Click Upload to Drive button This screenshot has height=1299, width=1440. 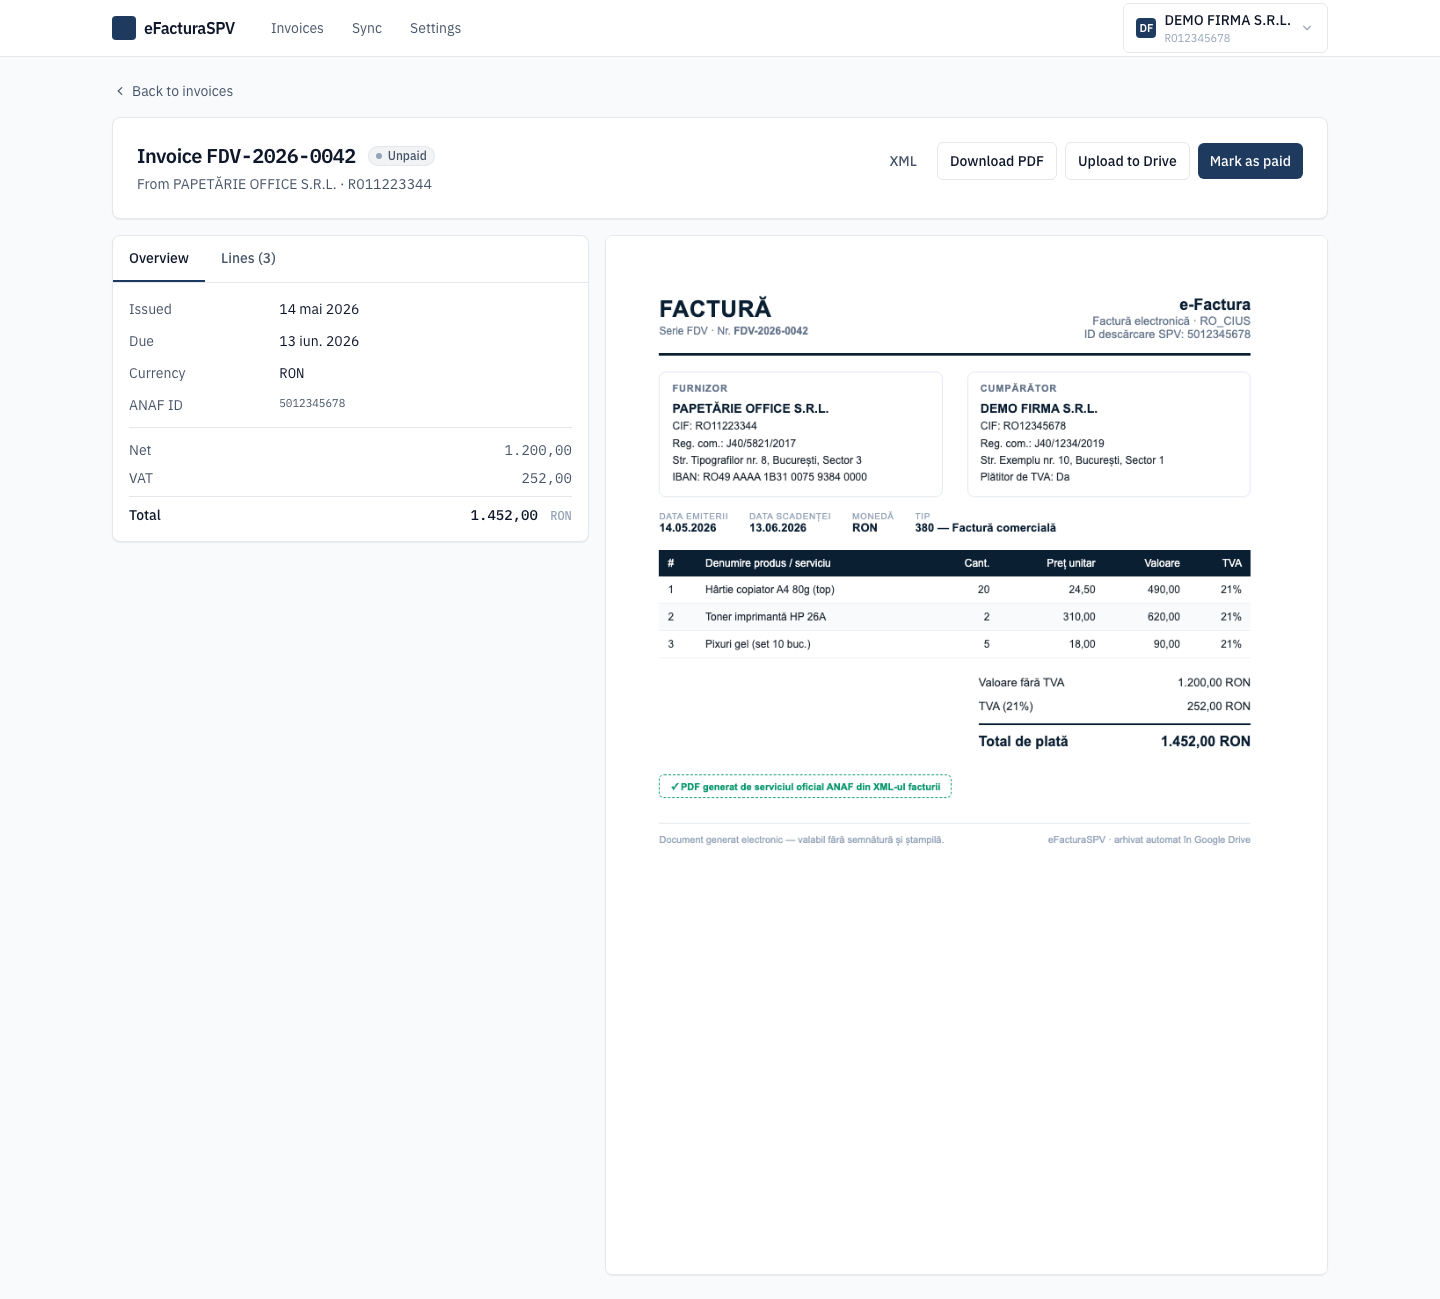pyautogui.click(x=1127, y=161)
